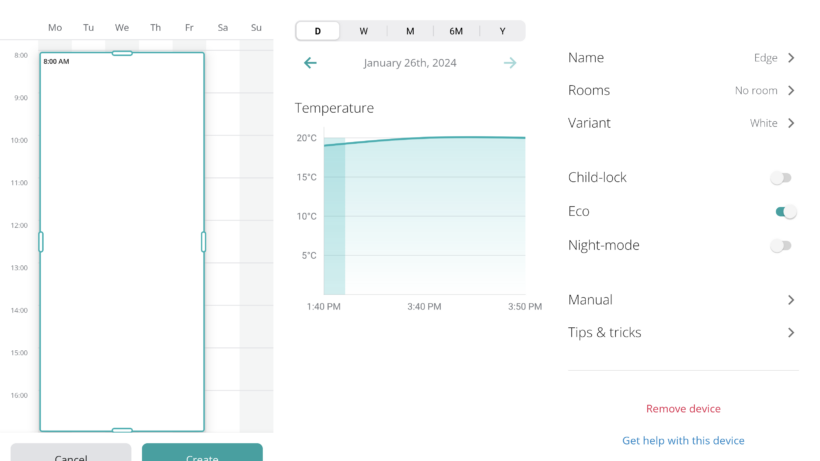
Task: Click Remove device link
Action: point(683,409)
